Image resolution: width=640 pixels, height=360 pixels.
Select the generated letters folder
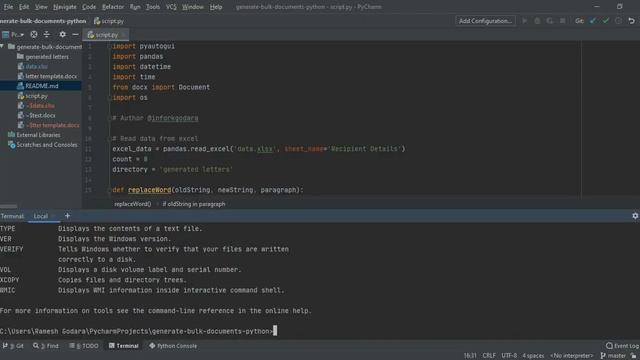pos(47,57)
